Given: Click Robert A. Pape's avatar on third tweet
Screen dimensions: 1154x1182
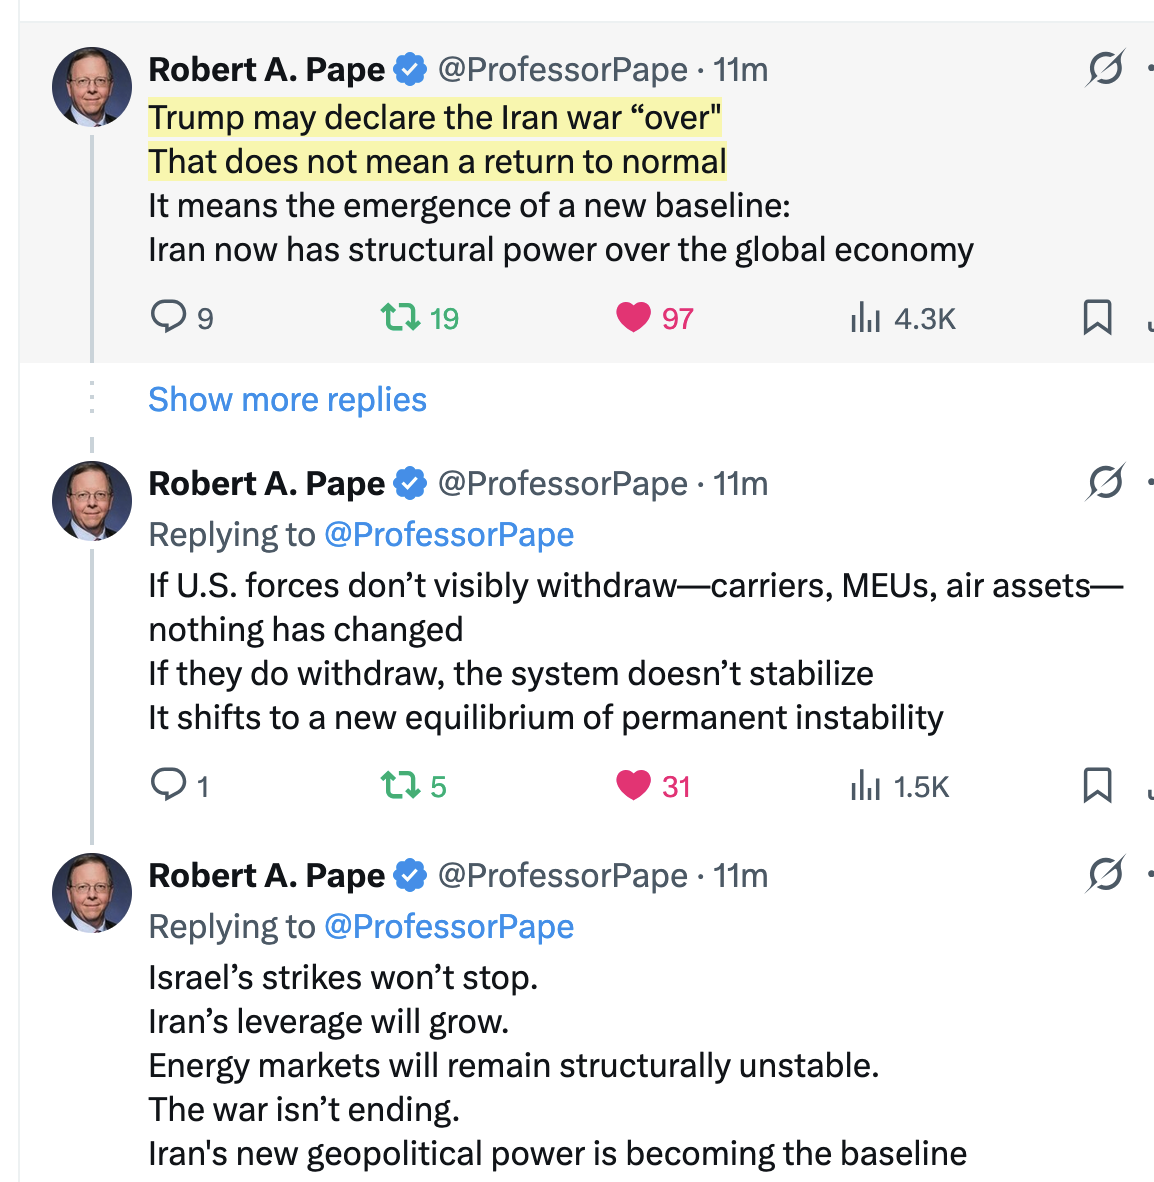Looking at the screenshot, I should click(92, 893).
